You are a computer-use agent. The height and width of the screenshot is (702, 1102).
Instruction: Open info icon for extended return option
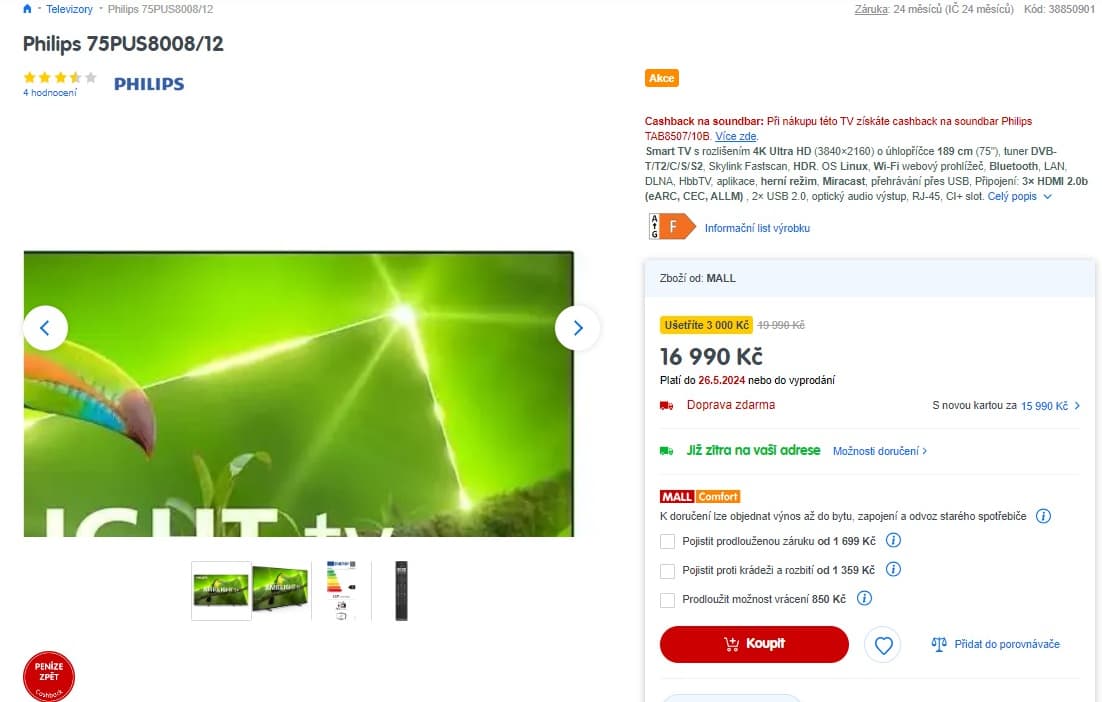[864, 598]
